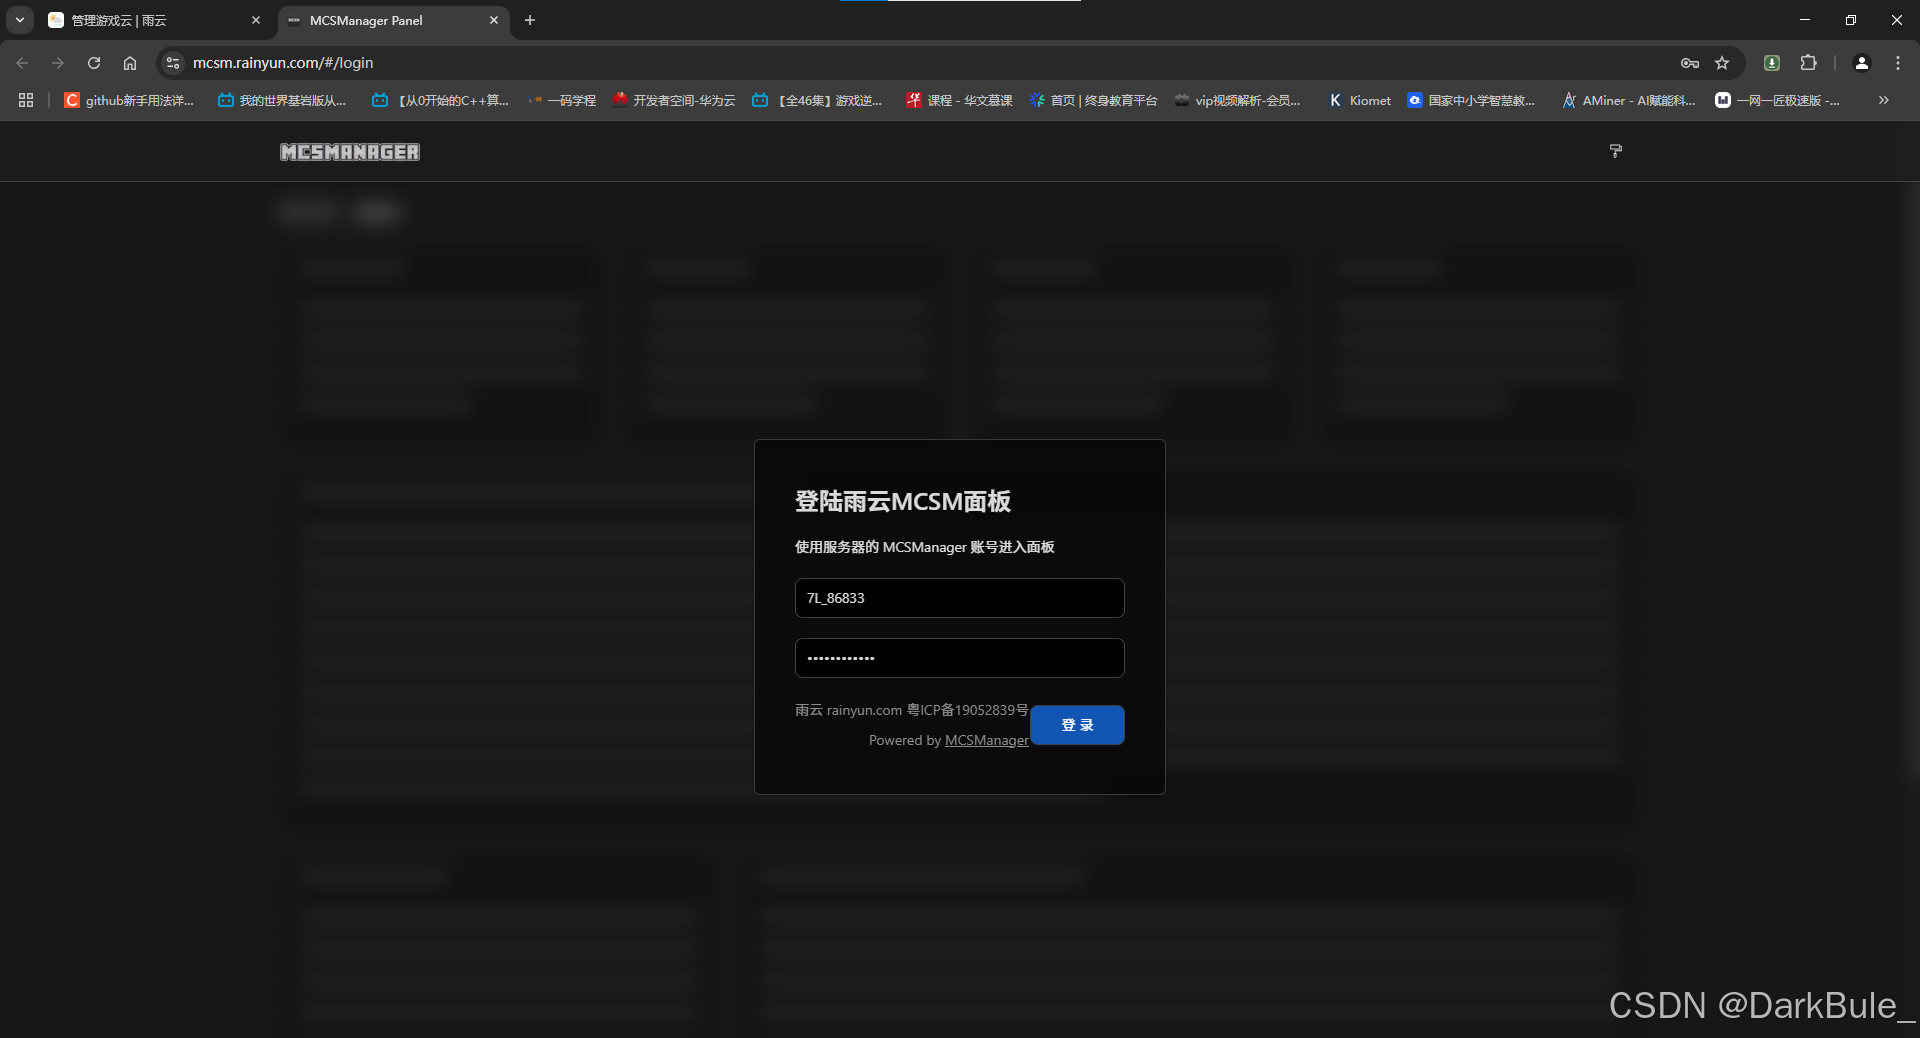Close the 管理游戏云 | 雨云 tab
The width and height of the screenshot is (1920, 1038).
(256, 20)
